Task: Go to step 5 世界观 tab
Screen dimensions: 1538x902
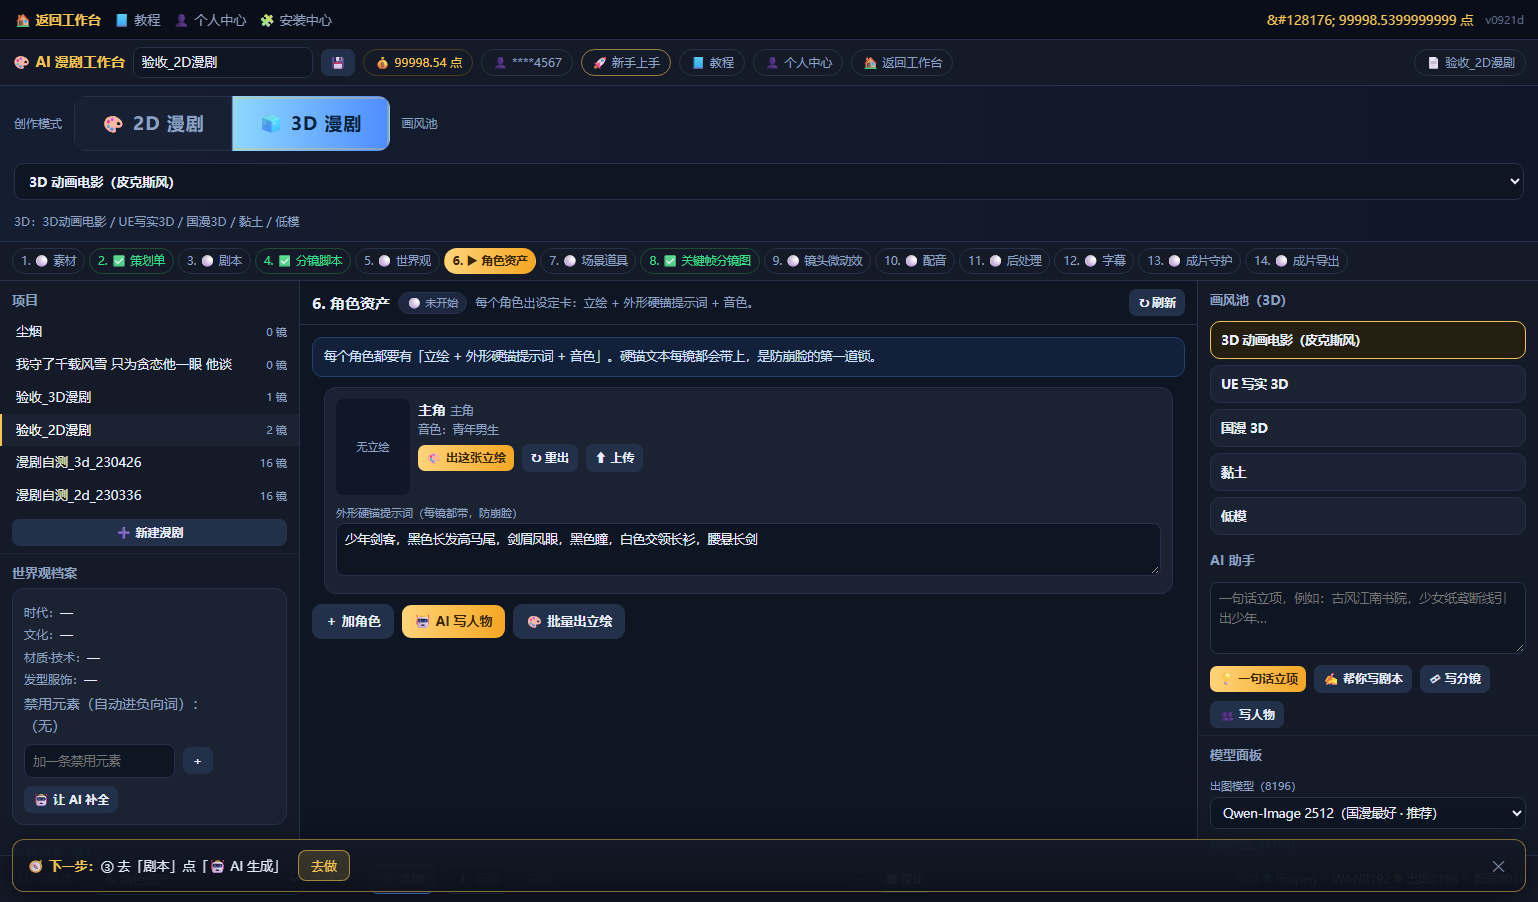Action: coord(398,261)
